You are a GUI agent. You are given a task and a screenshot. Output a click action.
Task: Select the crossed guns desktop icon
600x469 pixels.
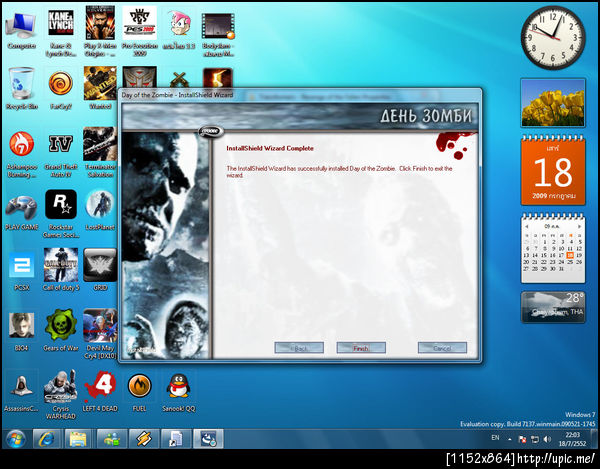coord(179,80)
